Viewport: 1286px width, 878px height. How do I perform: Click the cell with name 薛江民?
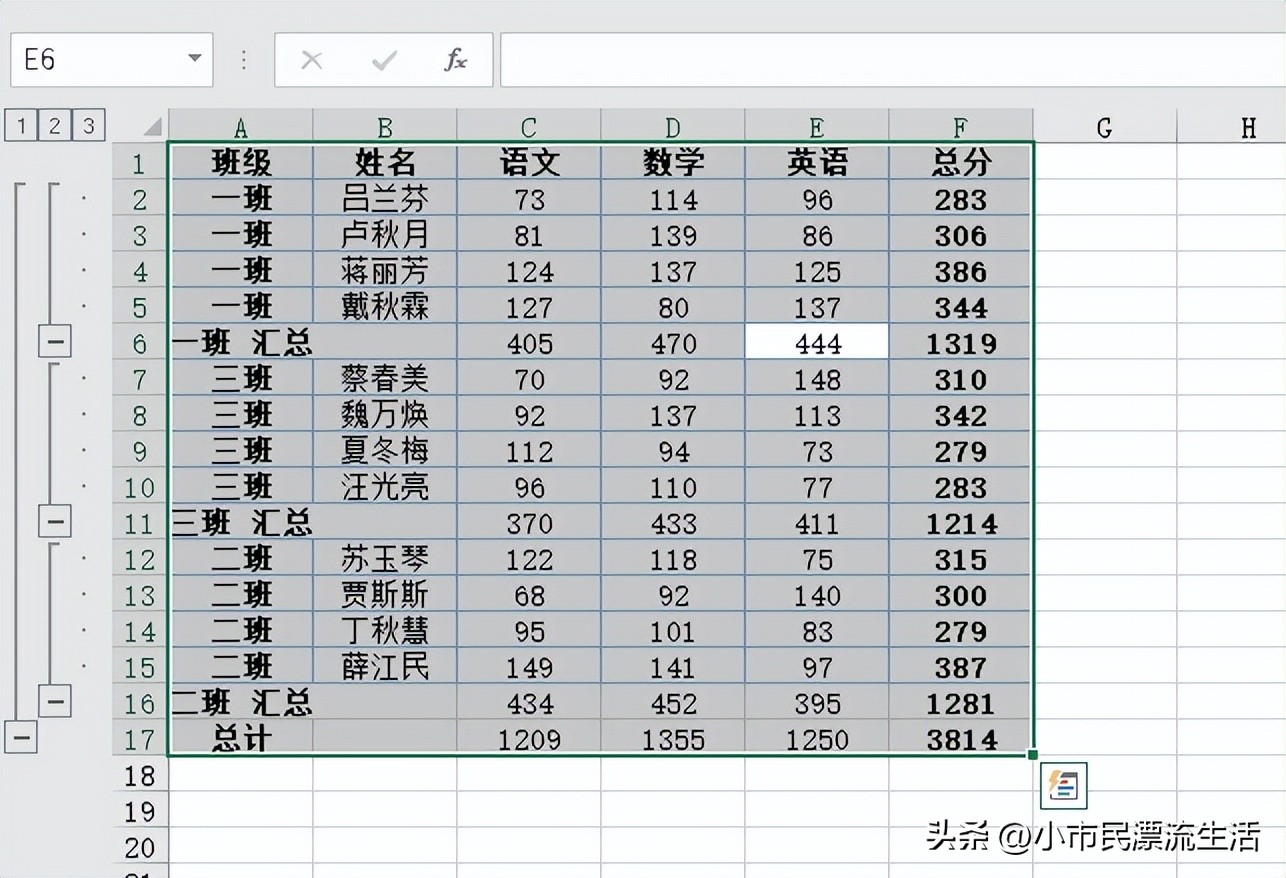pos(385,667)
